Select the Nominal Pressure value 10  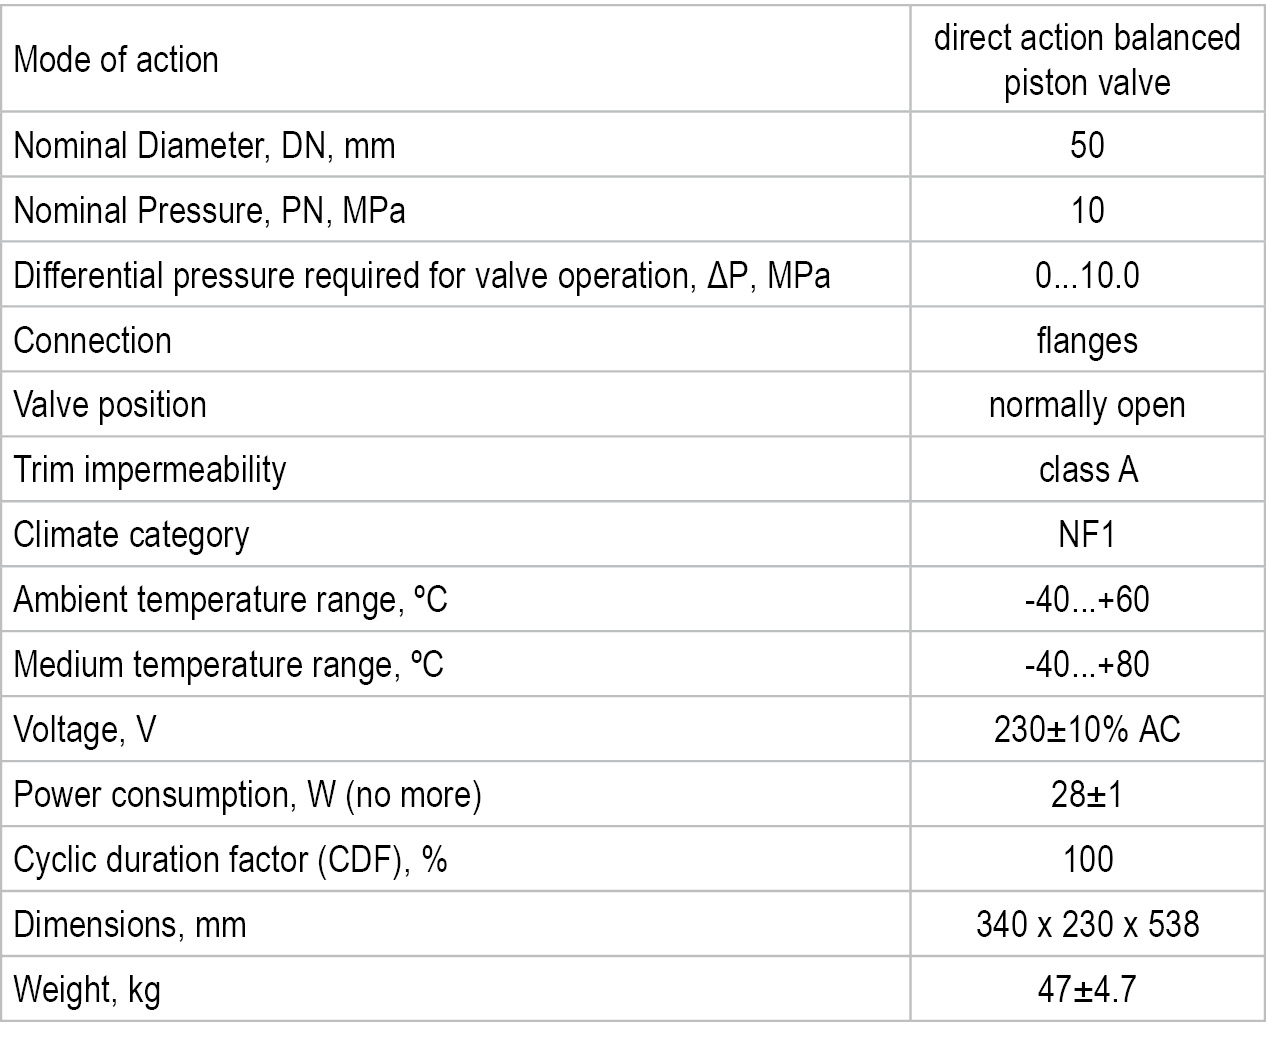(1087, 211)
